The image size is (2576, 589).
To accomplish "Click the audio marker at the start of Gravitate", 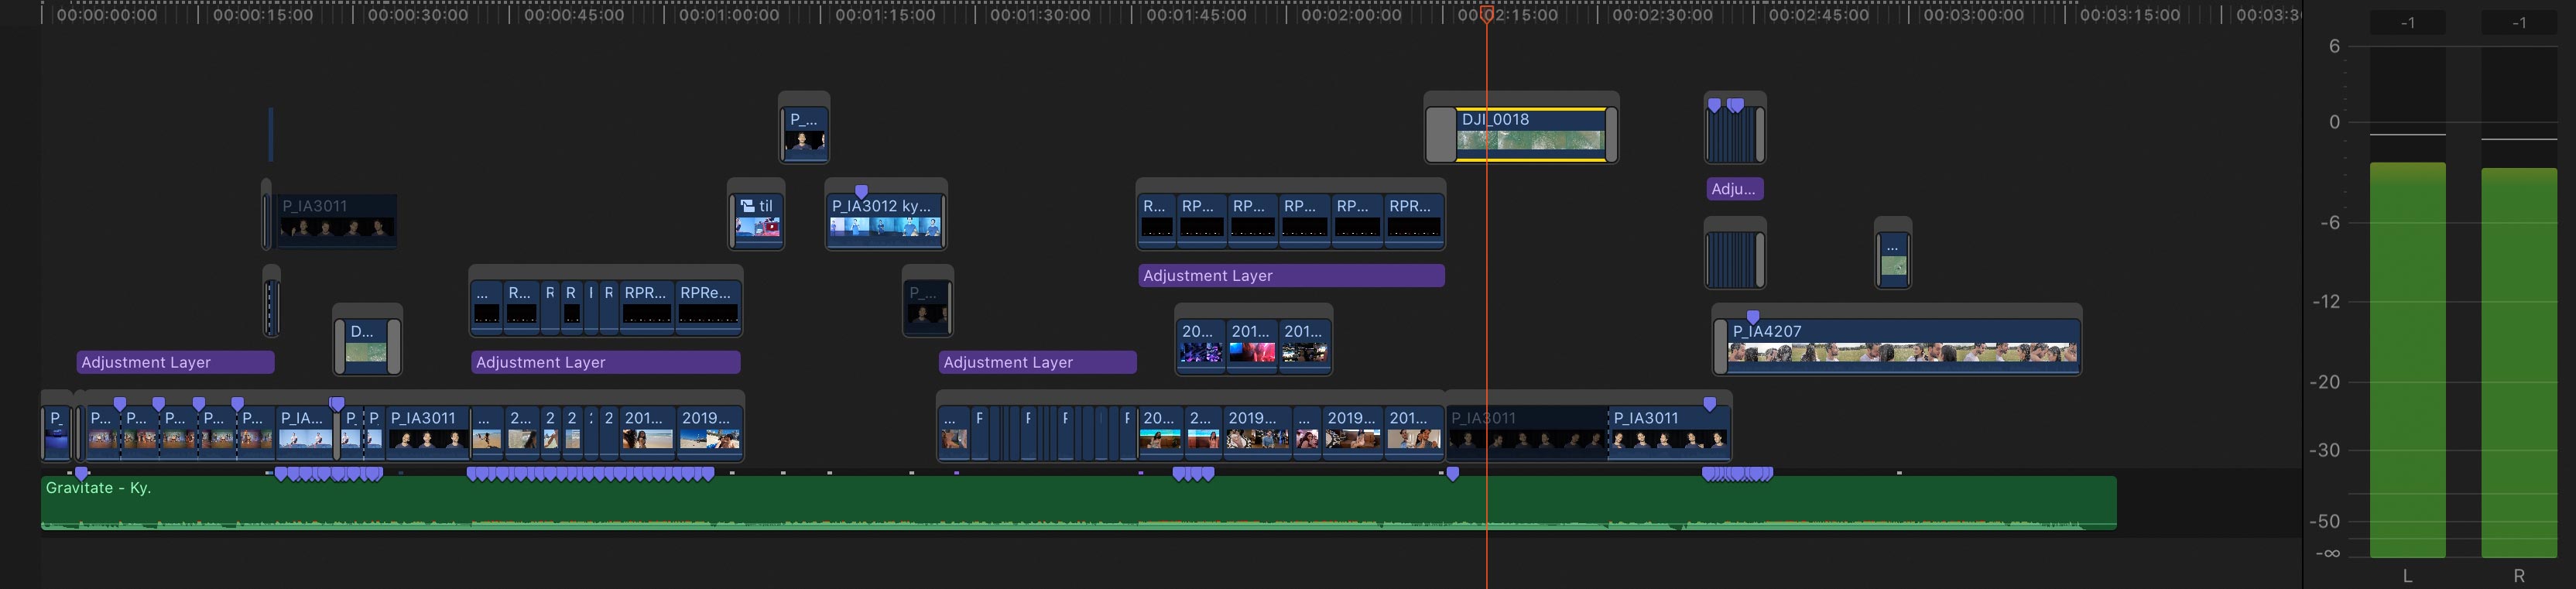I will pos(82,473).
